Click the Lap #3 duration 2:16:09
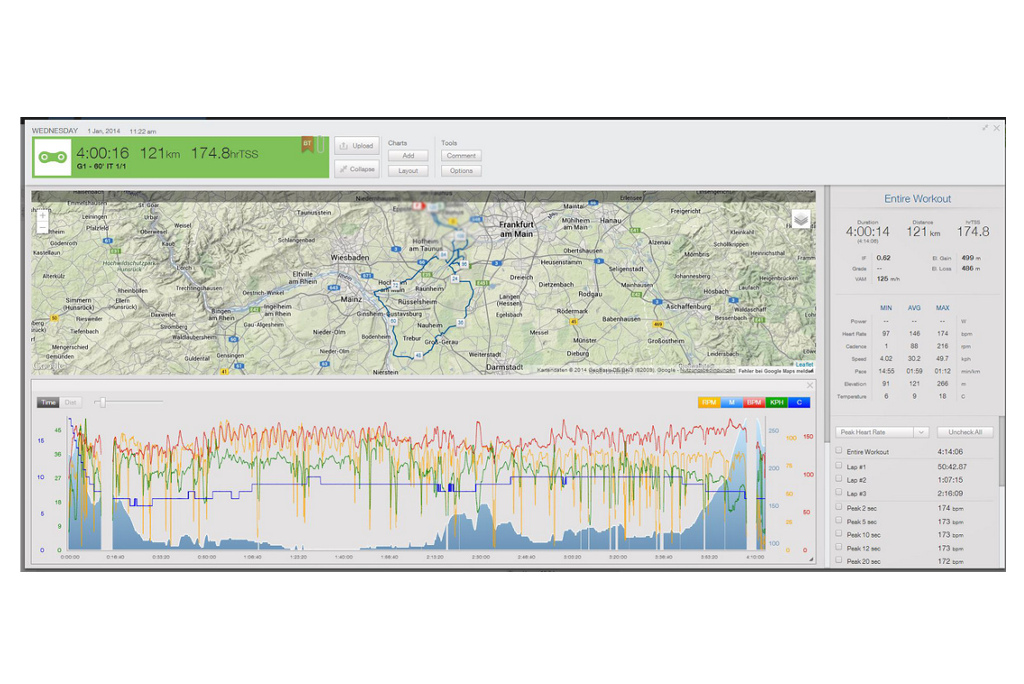Viewport: 1024px width, 684px height. pyautogui.click(x=950, y=493)
